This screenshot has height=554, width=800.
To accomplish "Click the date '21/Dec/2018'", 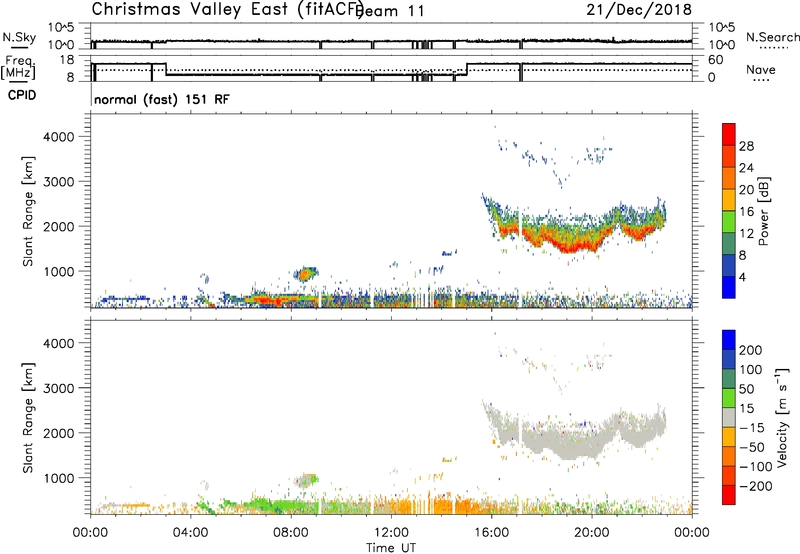I will pos(639,9).
